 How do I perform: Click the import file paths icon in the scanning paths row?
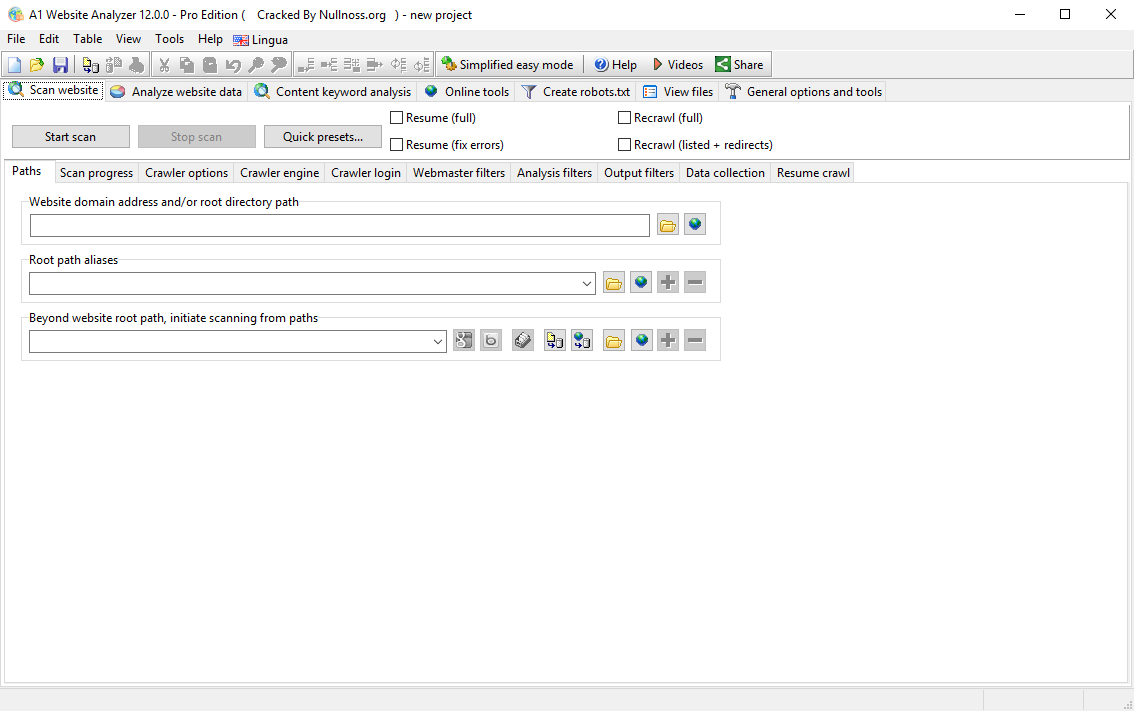coord(555,341)
